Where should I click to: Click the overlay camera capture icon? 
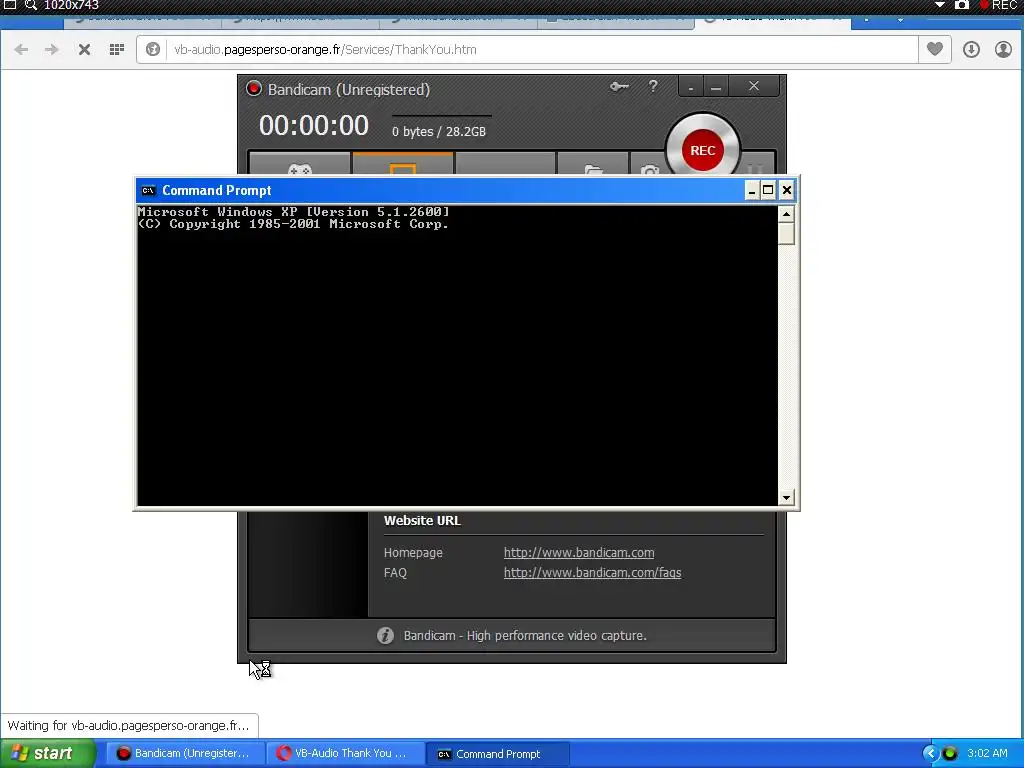click(962, 5)
